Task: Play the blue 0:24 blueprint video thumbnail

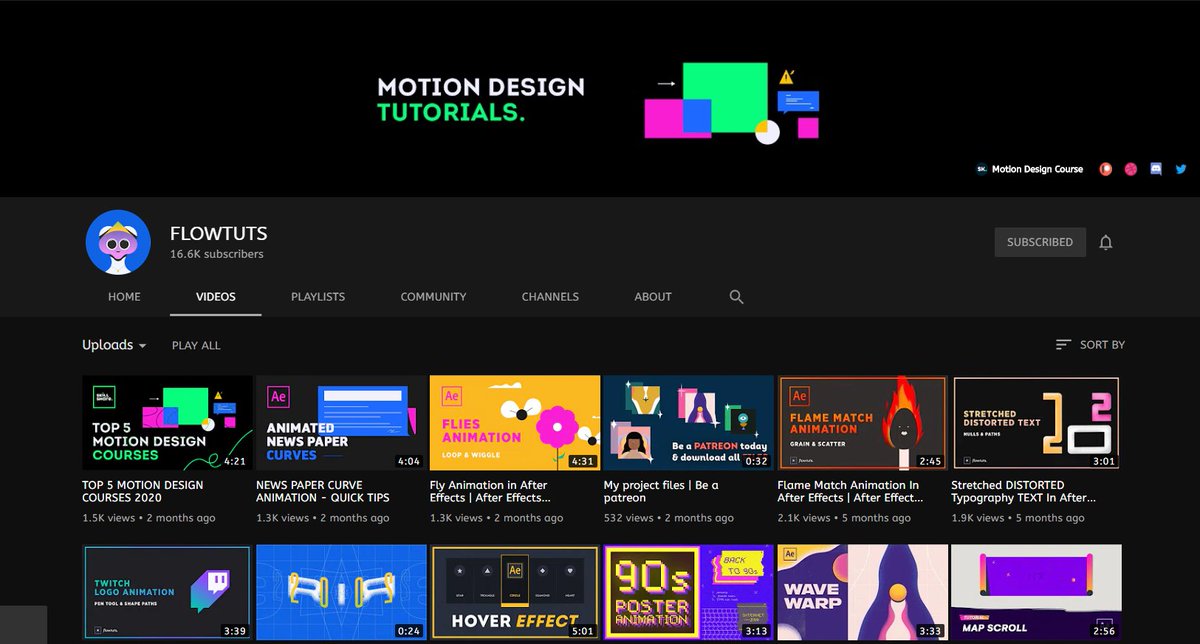Action: pyautogui.click(x=341, y=592)
